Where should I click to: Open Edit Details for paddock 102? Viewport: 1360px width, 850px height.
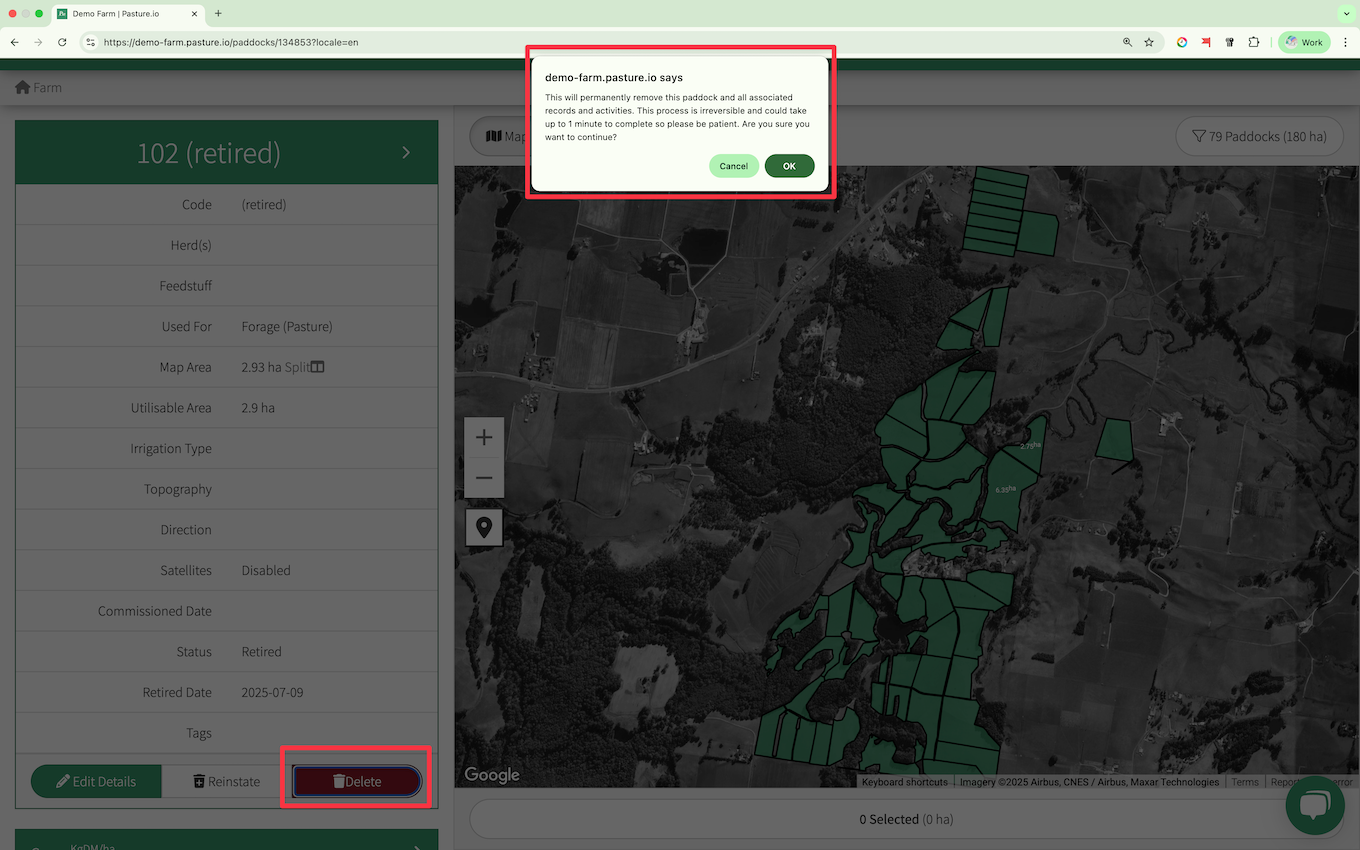click(96, 781)
